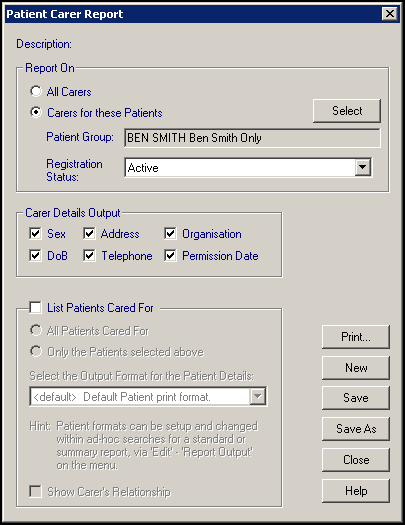Click the Save button
Screen dimensions: 405x525
click(356, 398)
